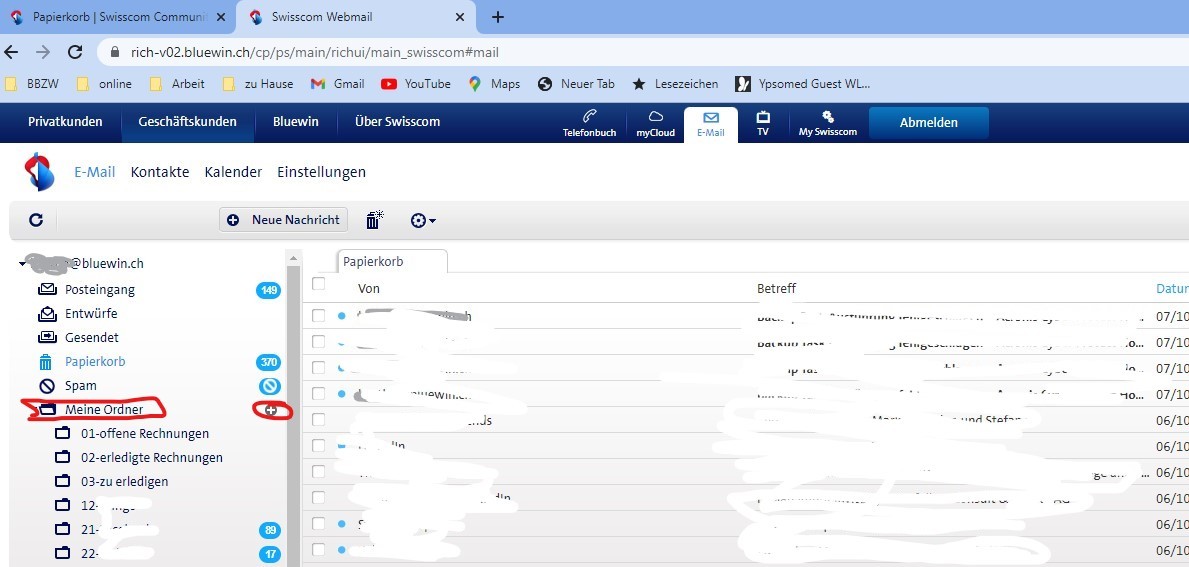
Task: Tick the first message row checkbox
Action: pyautogui.click(x=318, y=315)
